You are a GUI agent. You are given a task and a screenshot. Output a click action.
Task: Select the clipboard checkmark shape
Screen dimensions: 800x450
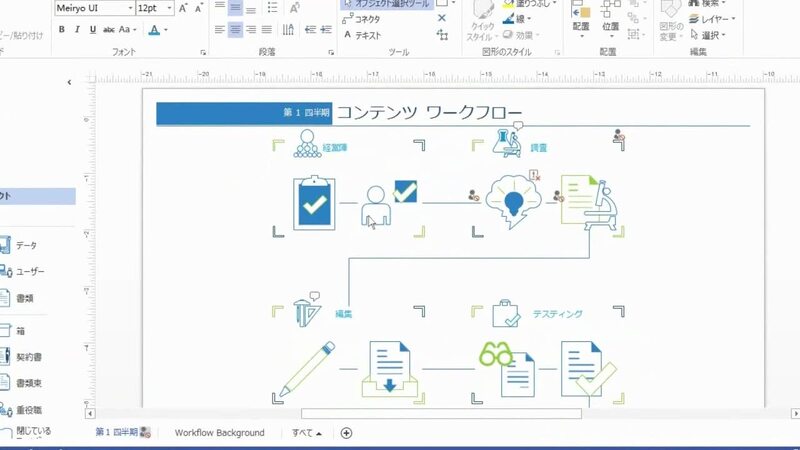coord(314,203)
